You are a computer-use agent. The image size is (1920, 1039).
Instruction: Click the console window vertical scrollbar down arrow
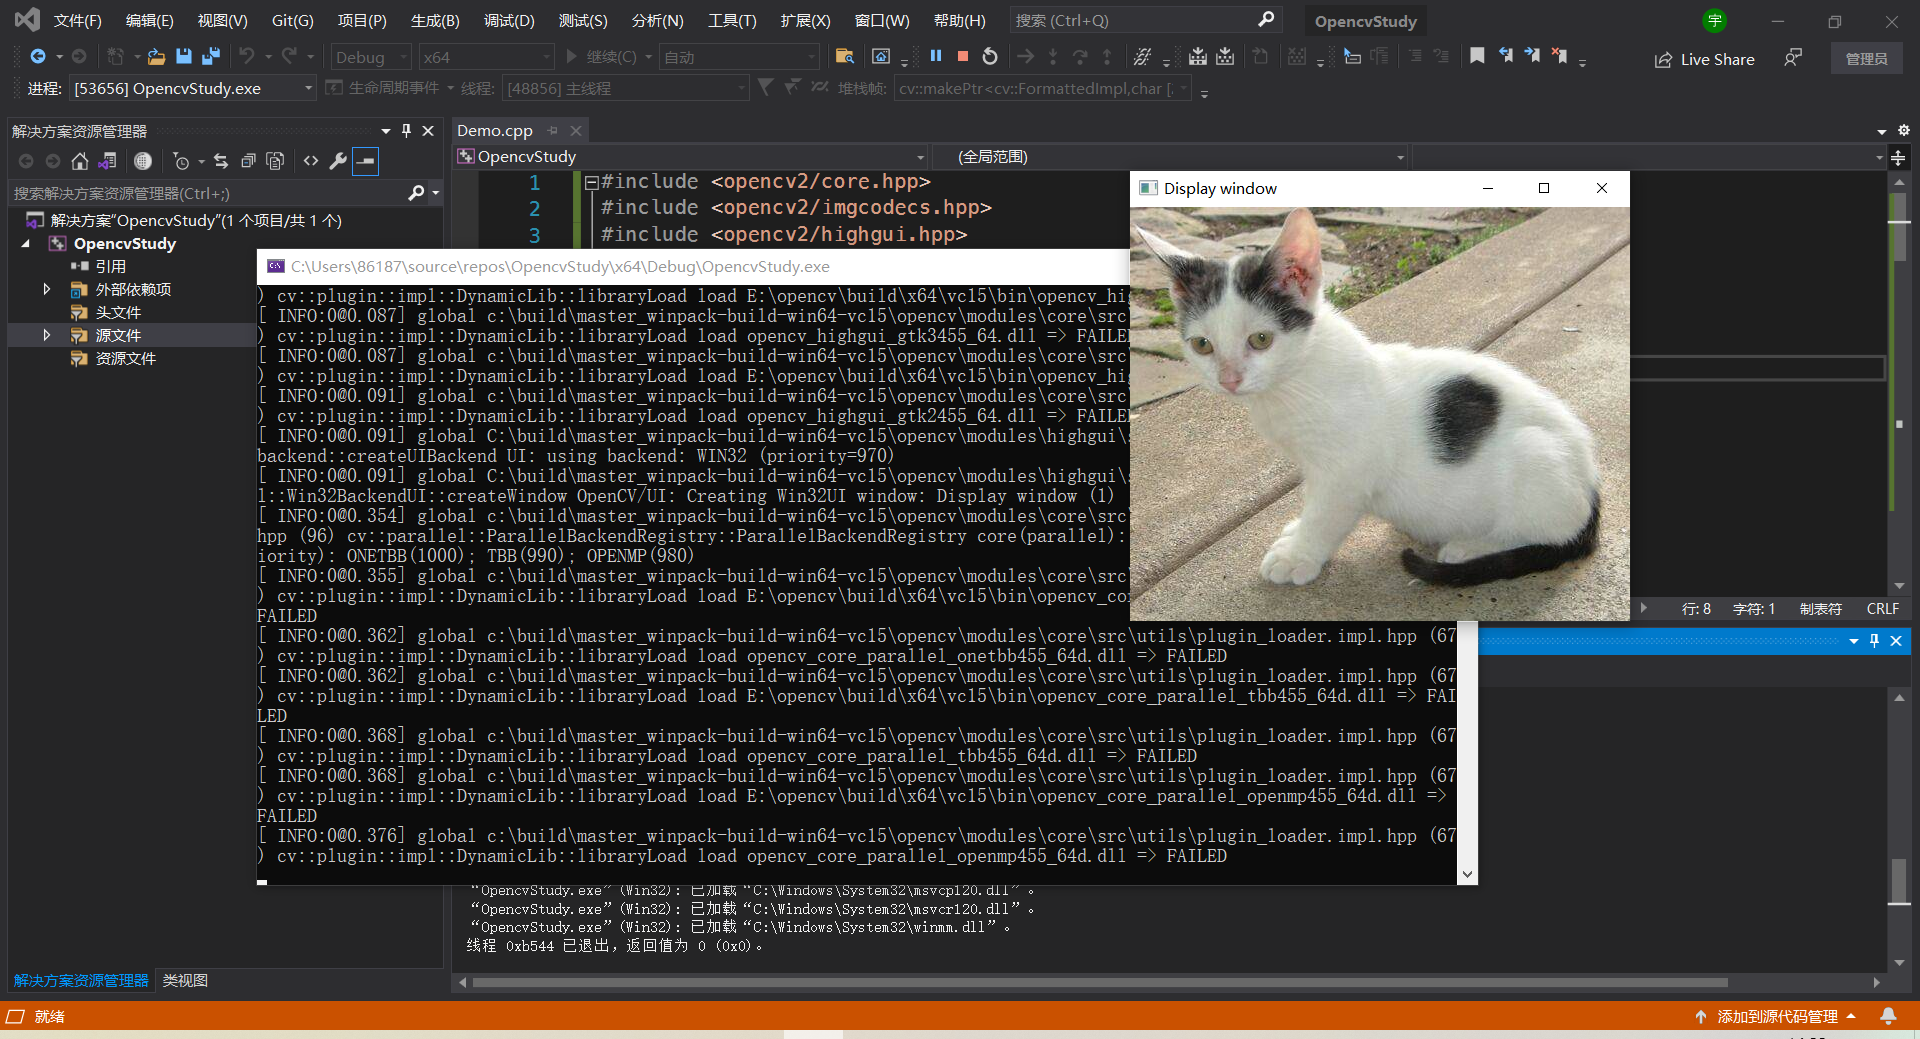(1467, 874)
